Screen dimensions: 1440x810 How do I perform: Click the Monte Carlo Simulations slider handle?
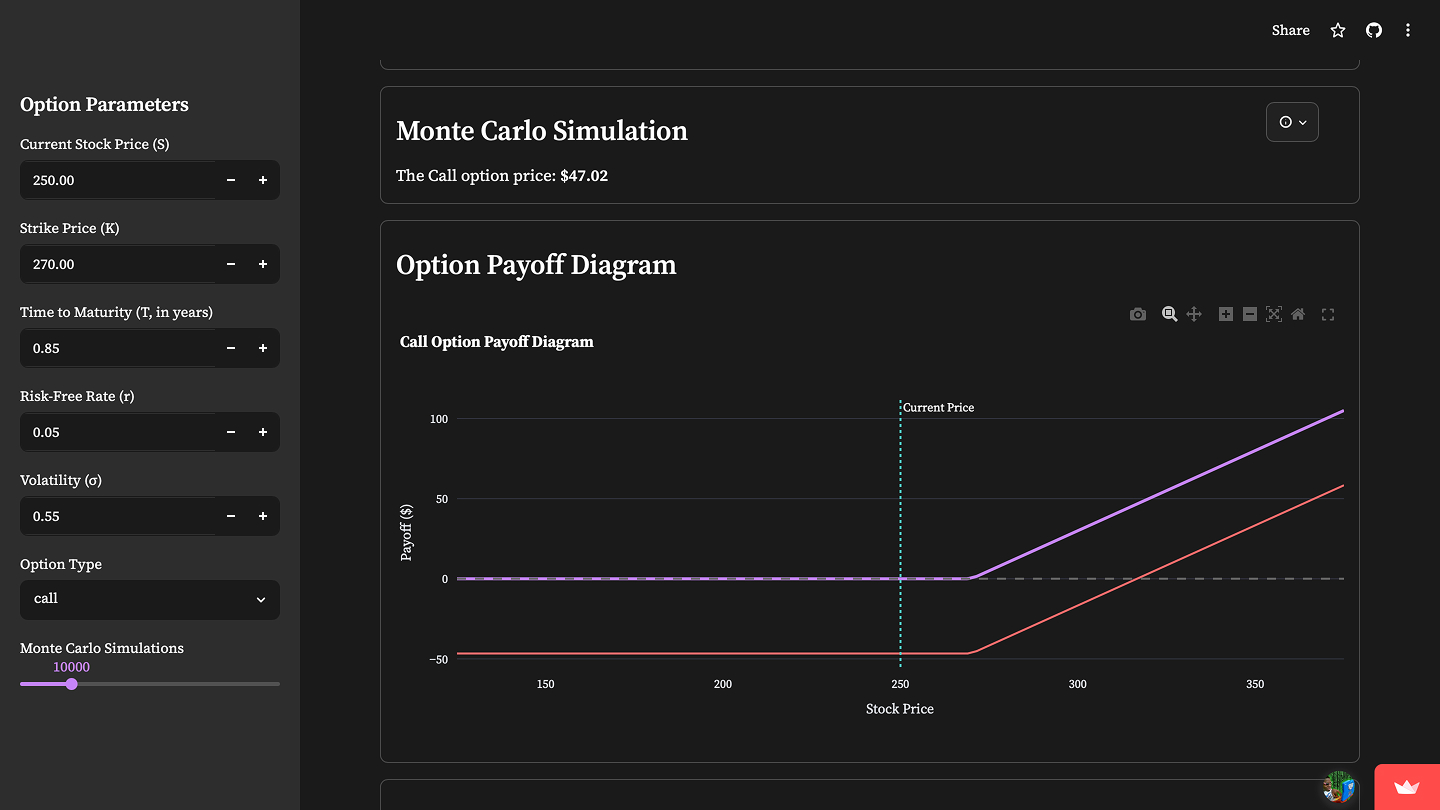(71, 684)
